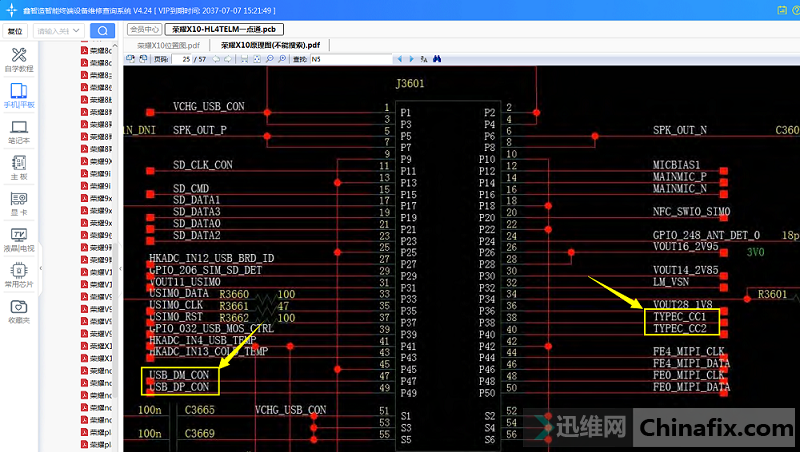Open the 笔记本 laptop category
This screenshot has height=452, width=800.
coord(18,132)
